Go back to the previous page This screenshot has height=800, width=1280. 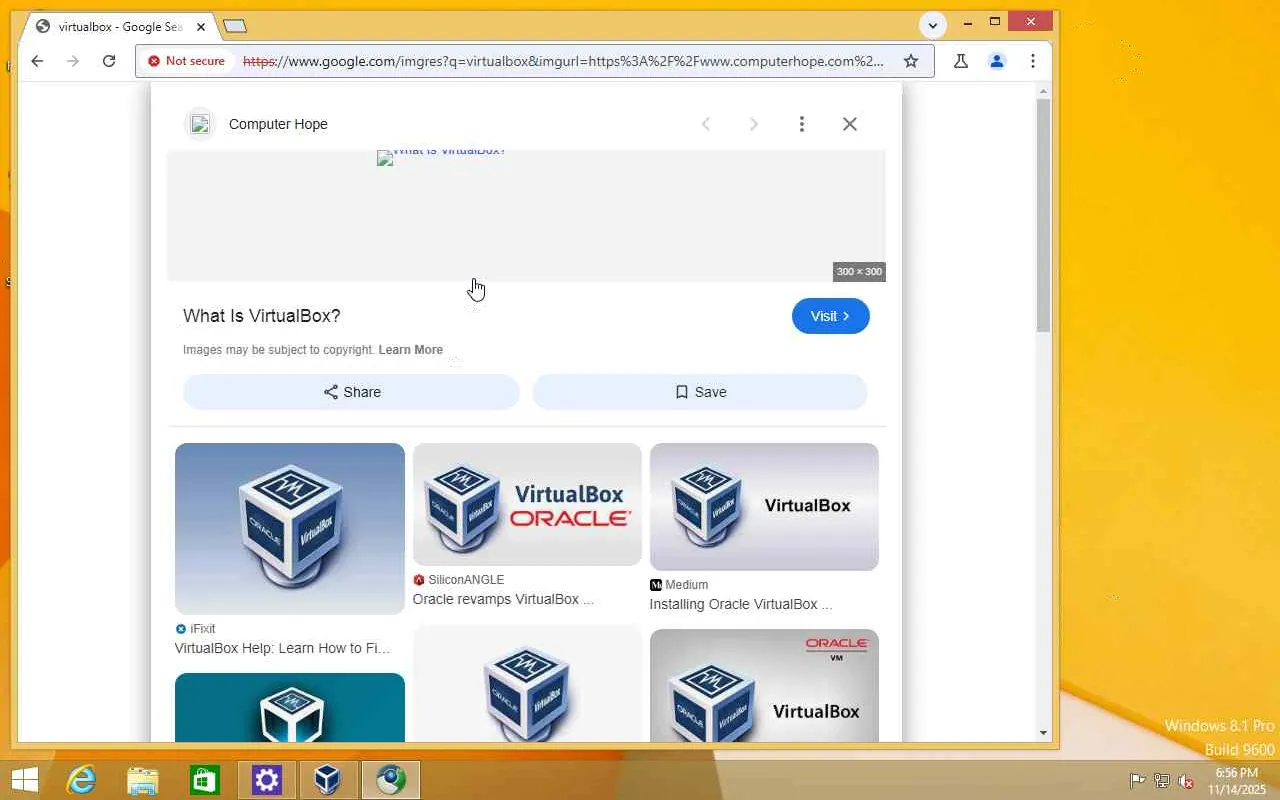point(37,61)
